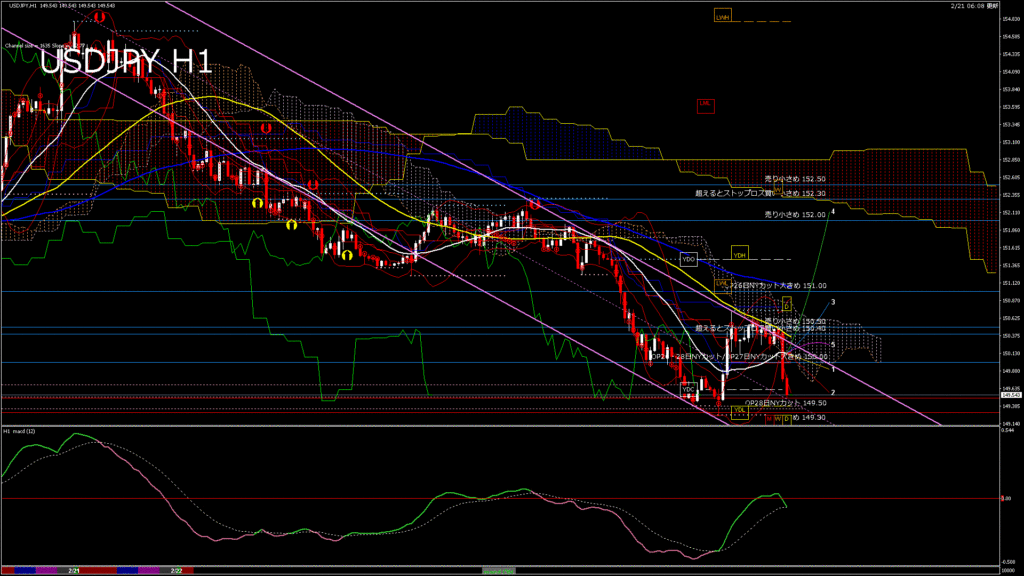The height and width of the screenshot is (576, 1024).
Task: Select the yellow YDH label box
Action: (740, 254)
